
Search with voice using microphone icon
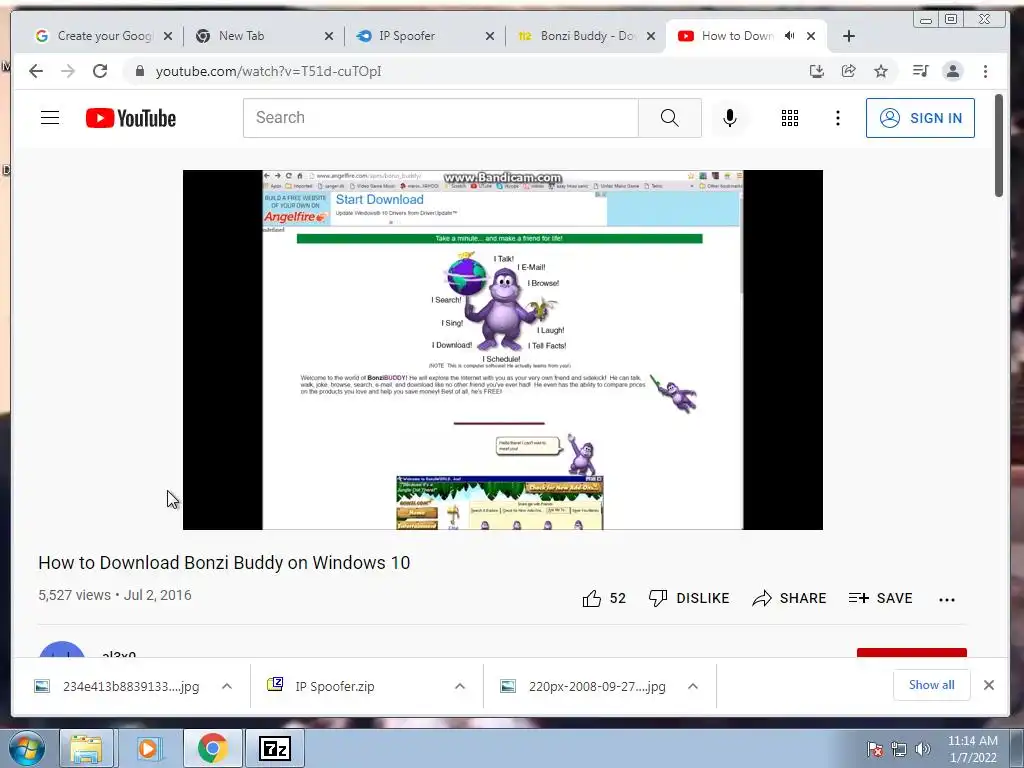[x=730, y=118]
